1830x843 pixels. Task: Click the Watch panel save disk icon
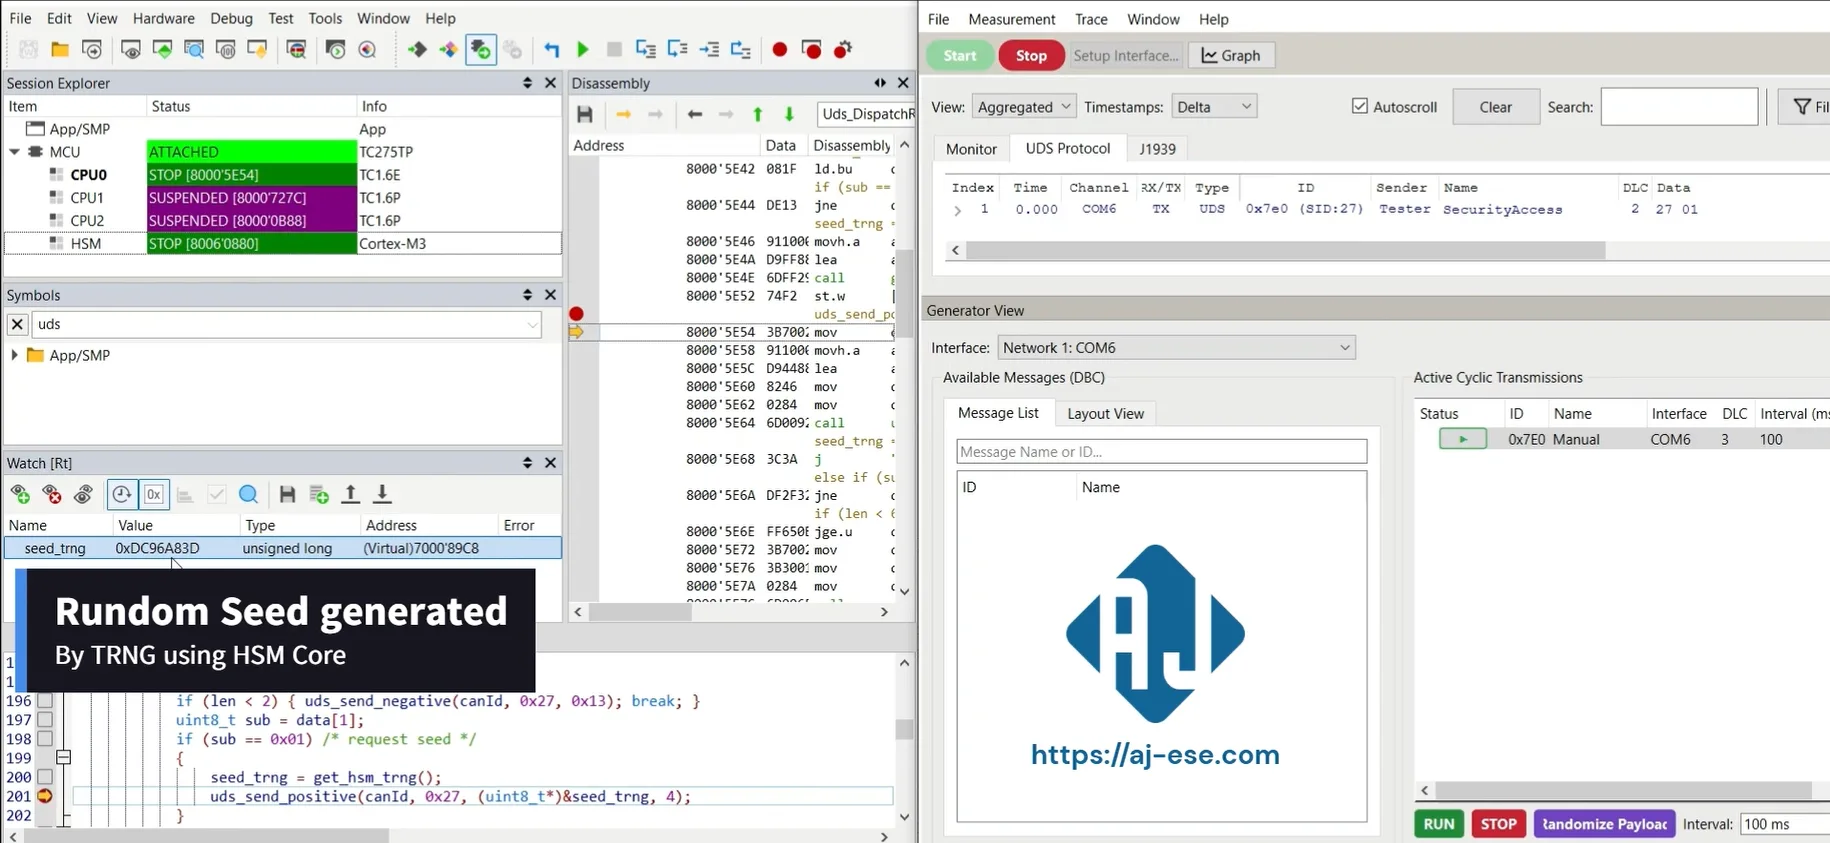(287, 494)
